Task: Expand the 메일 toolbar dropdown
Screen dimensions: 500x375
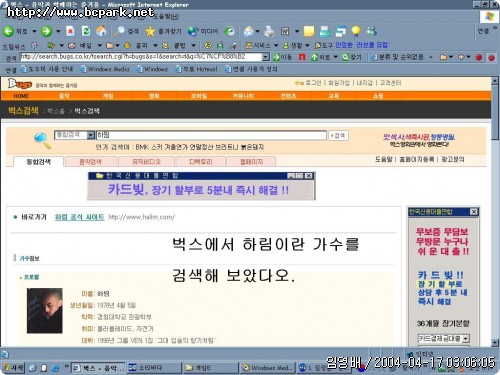Action: point(99,45)
